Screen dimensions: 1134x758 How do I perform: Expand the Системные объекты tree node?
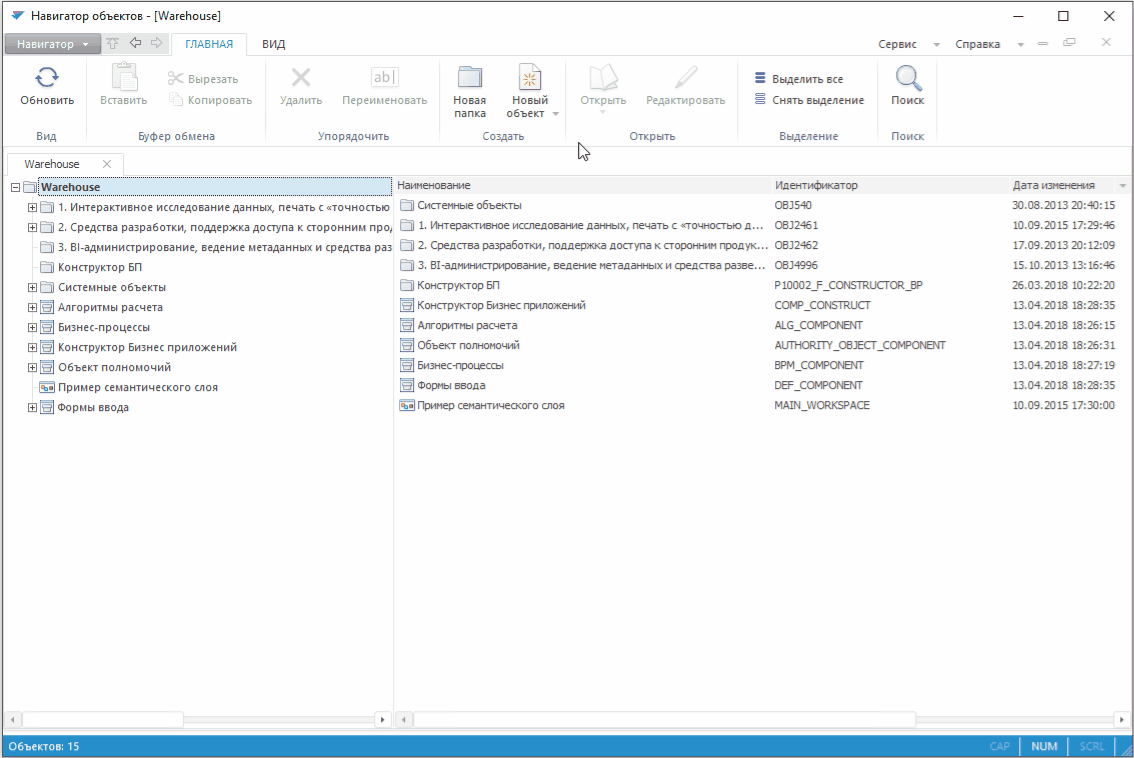pyautogui.click(x=32, y=288)
